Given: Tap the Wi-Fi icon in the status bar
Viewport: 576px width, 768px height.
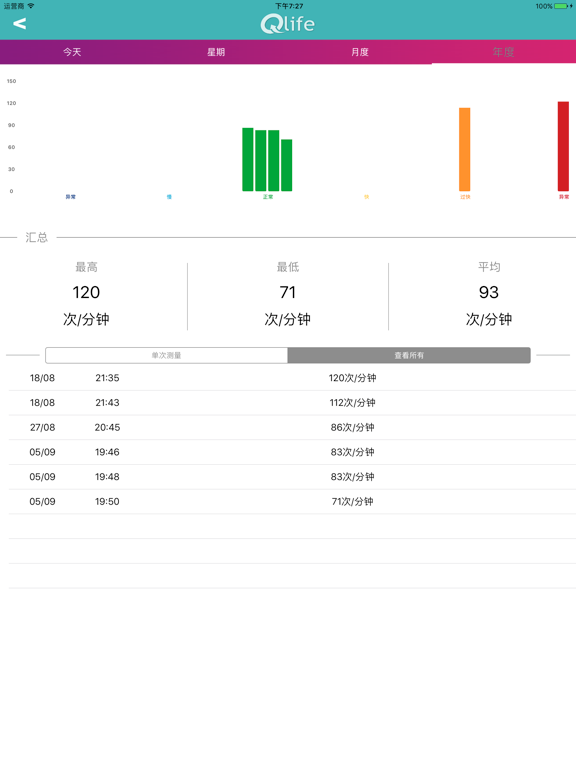Looking at the screenshot, I should tap(31, 6).
